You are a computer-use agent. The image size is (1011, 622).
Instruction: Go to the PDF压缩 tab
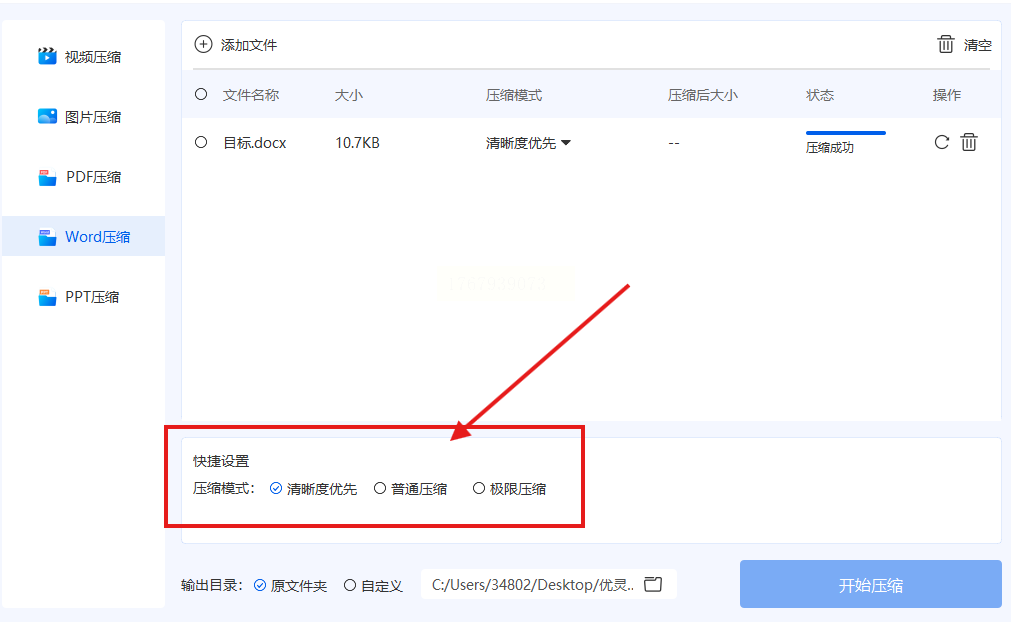(x=84, y=177)
